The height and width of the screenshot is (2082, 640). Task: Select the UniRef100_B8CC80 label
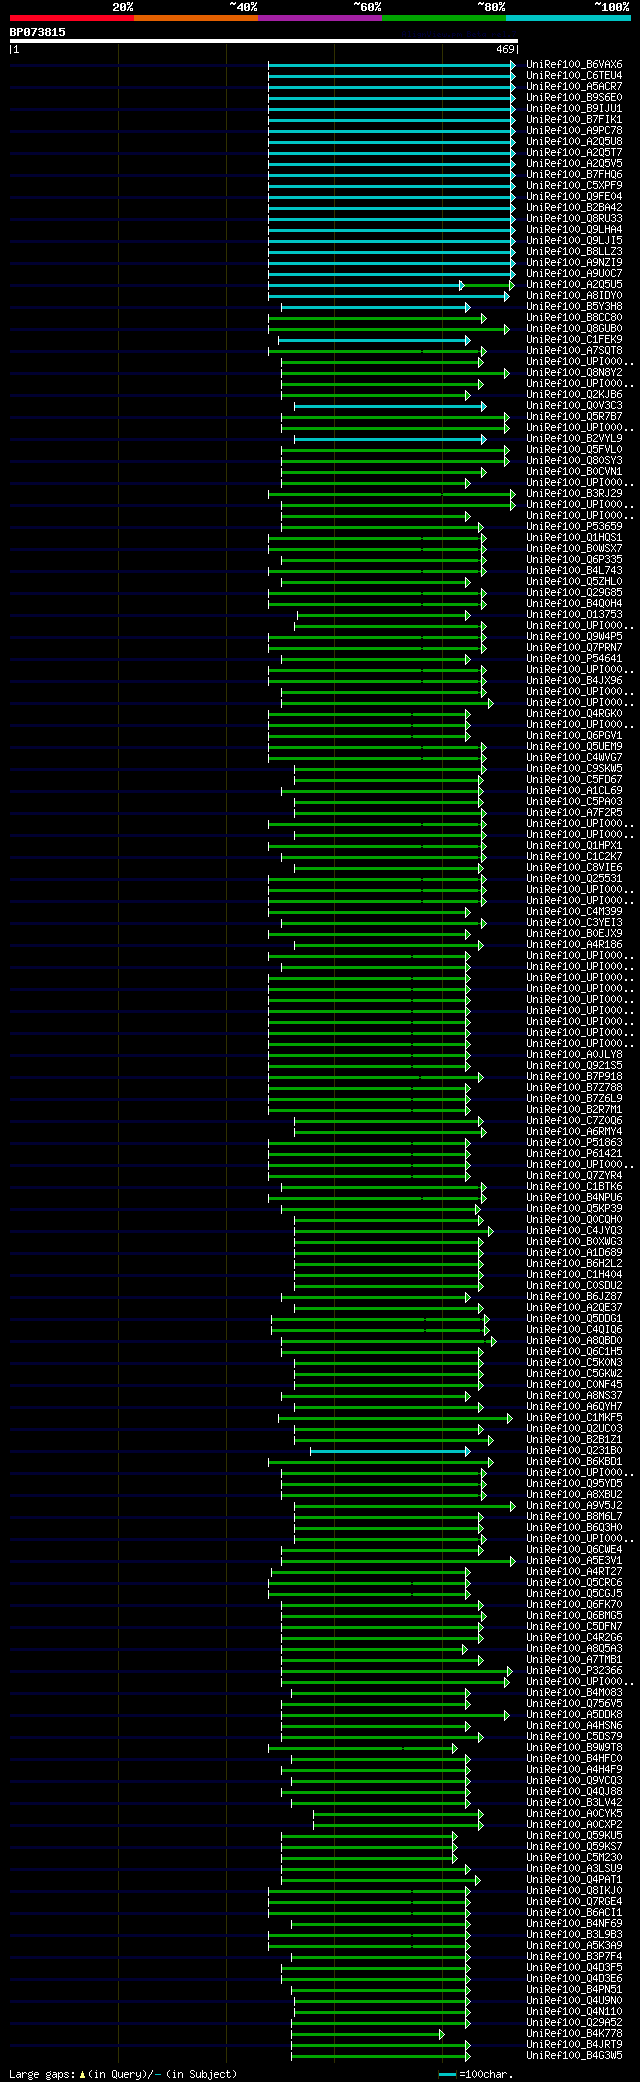574,318
